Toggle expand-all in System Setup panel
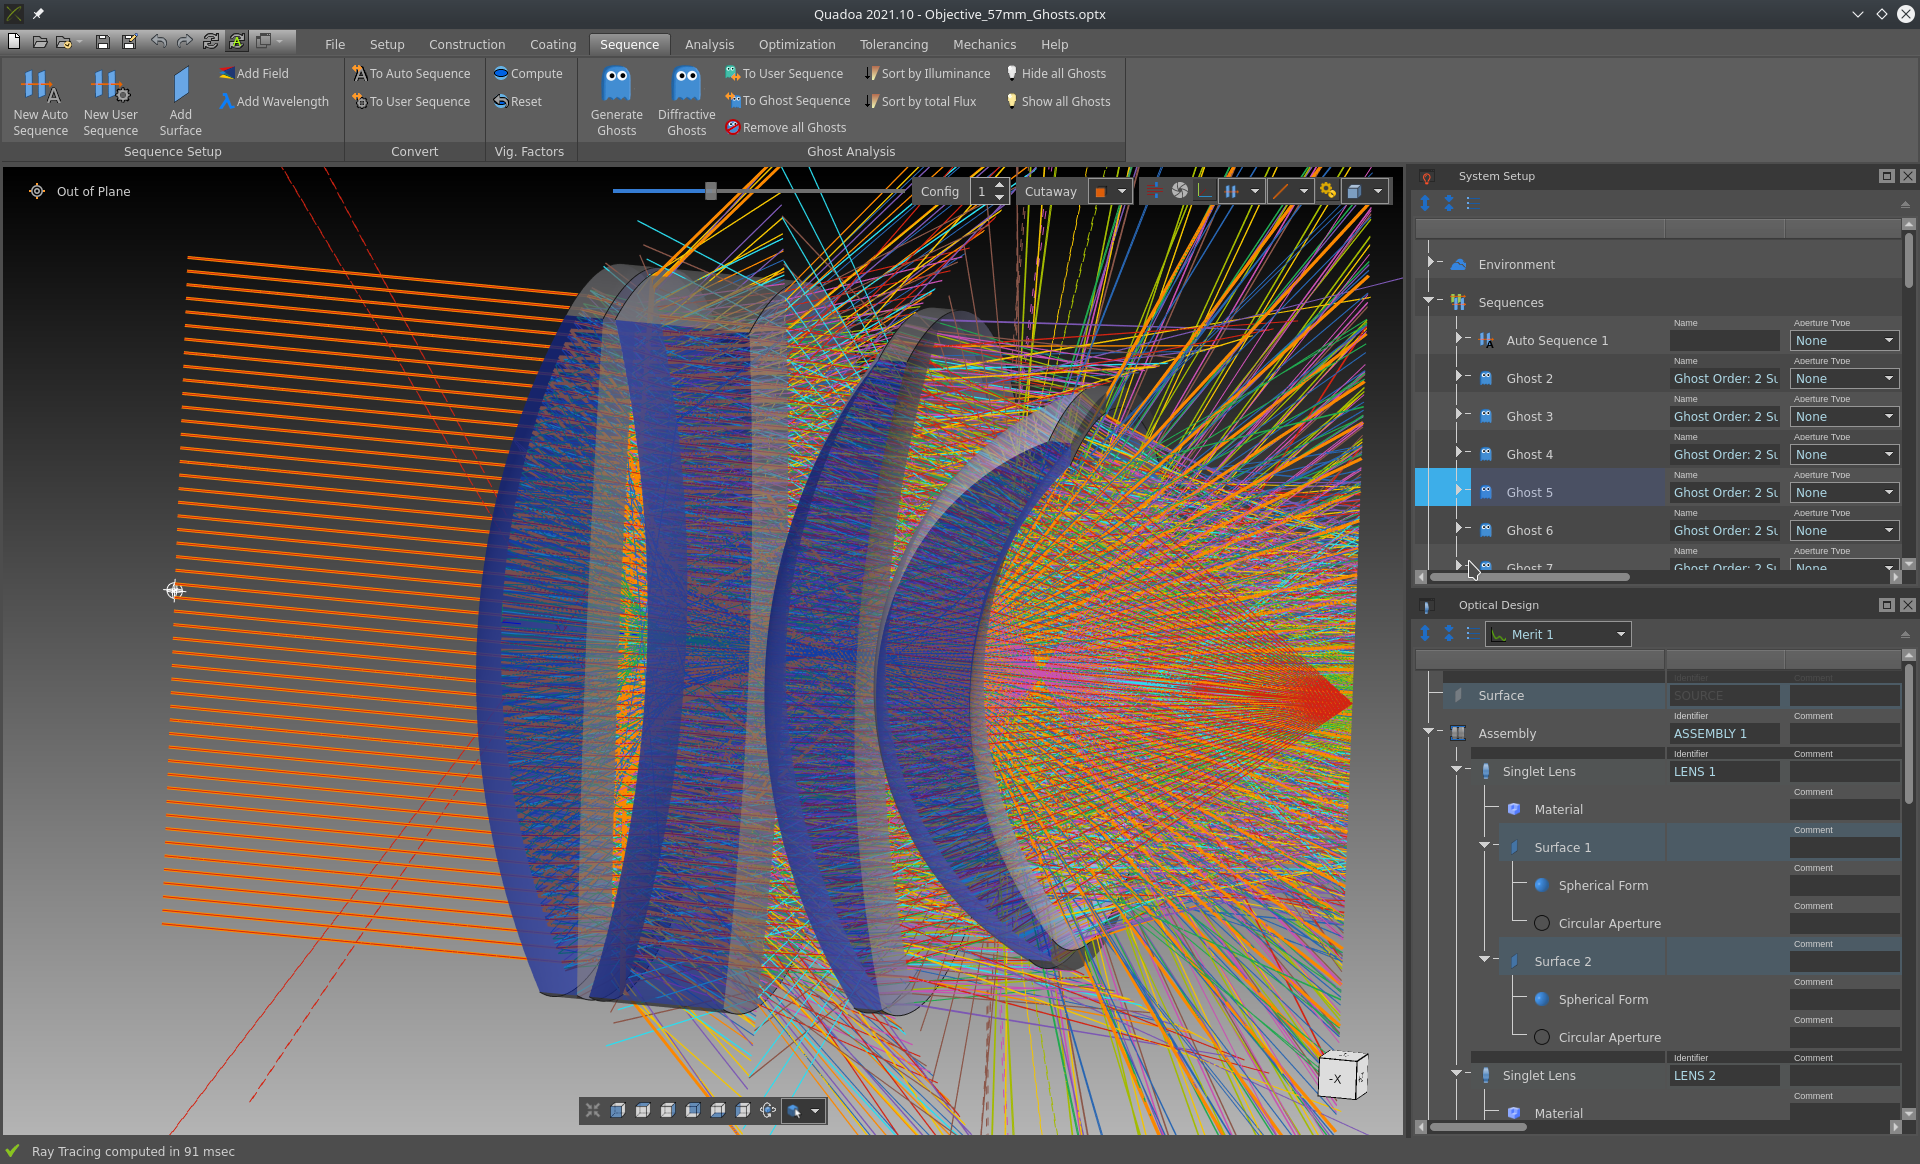 (1425, 203)
